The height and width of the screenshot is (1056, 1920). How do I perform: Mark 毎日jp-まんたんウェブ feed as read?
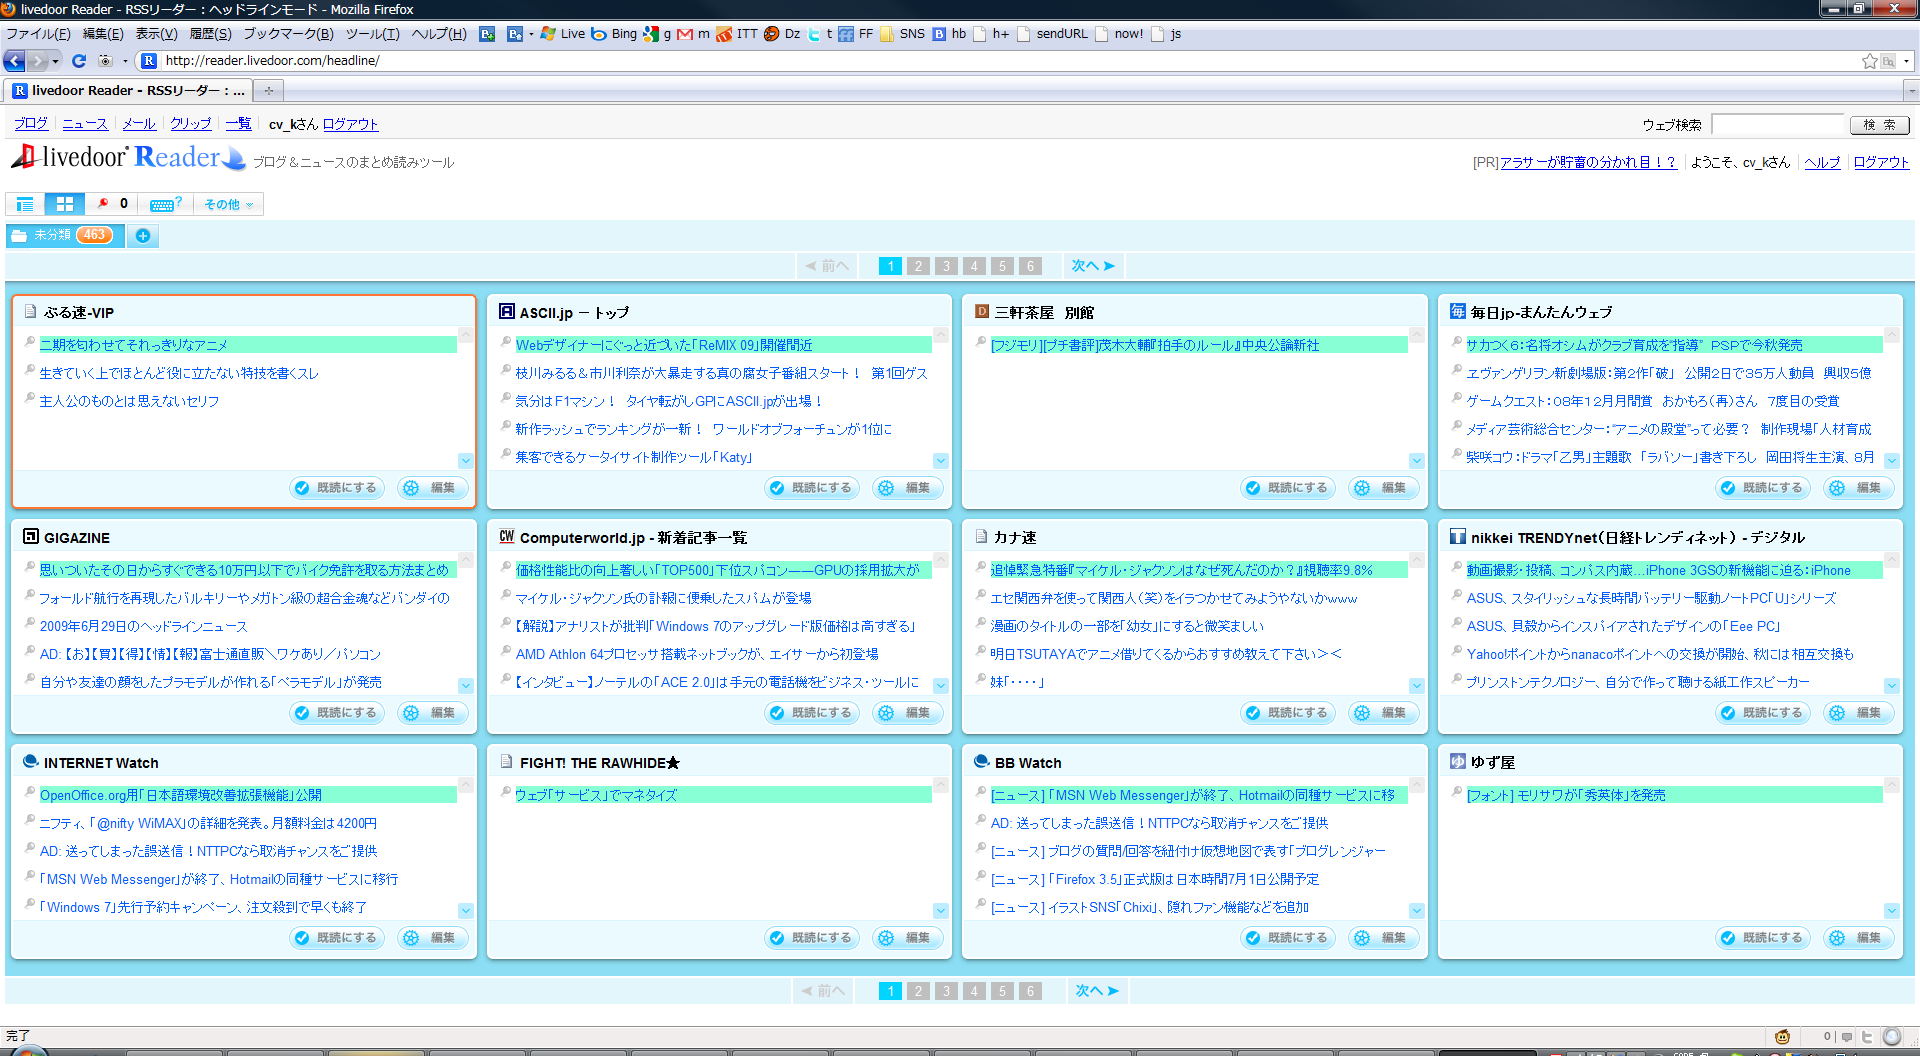(x=1762, y=488)
